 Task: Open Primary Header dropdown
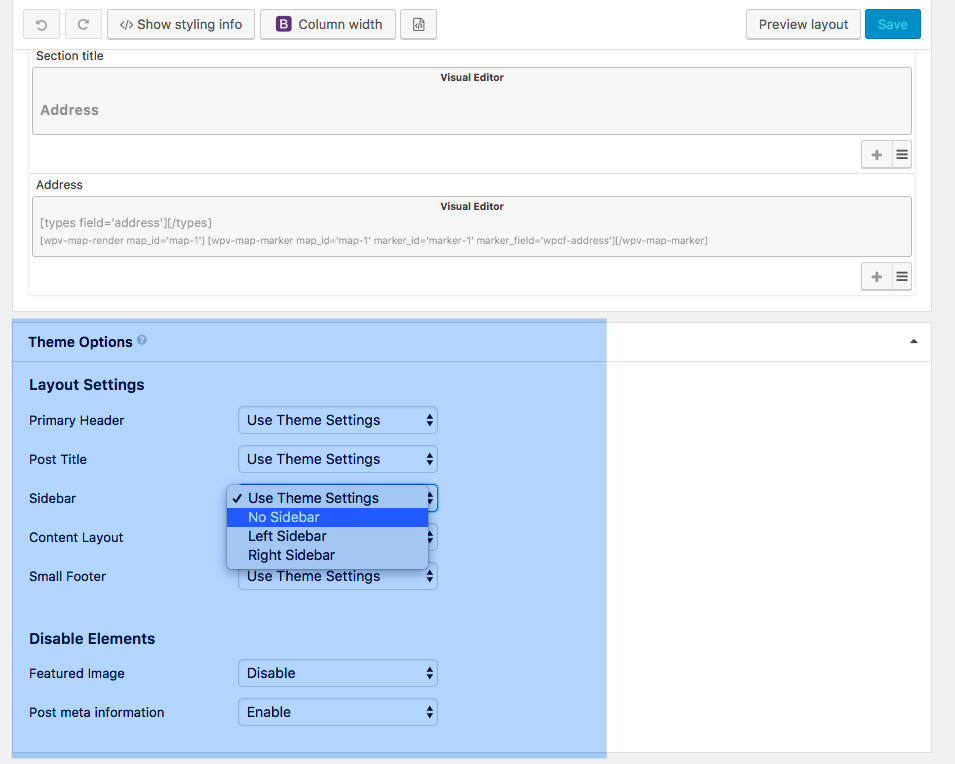[337, 420]
